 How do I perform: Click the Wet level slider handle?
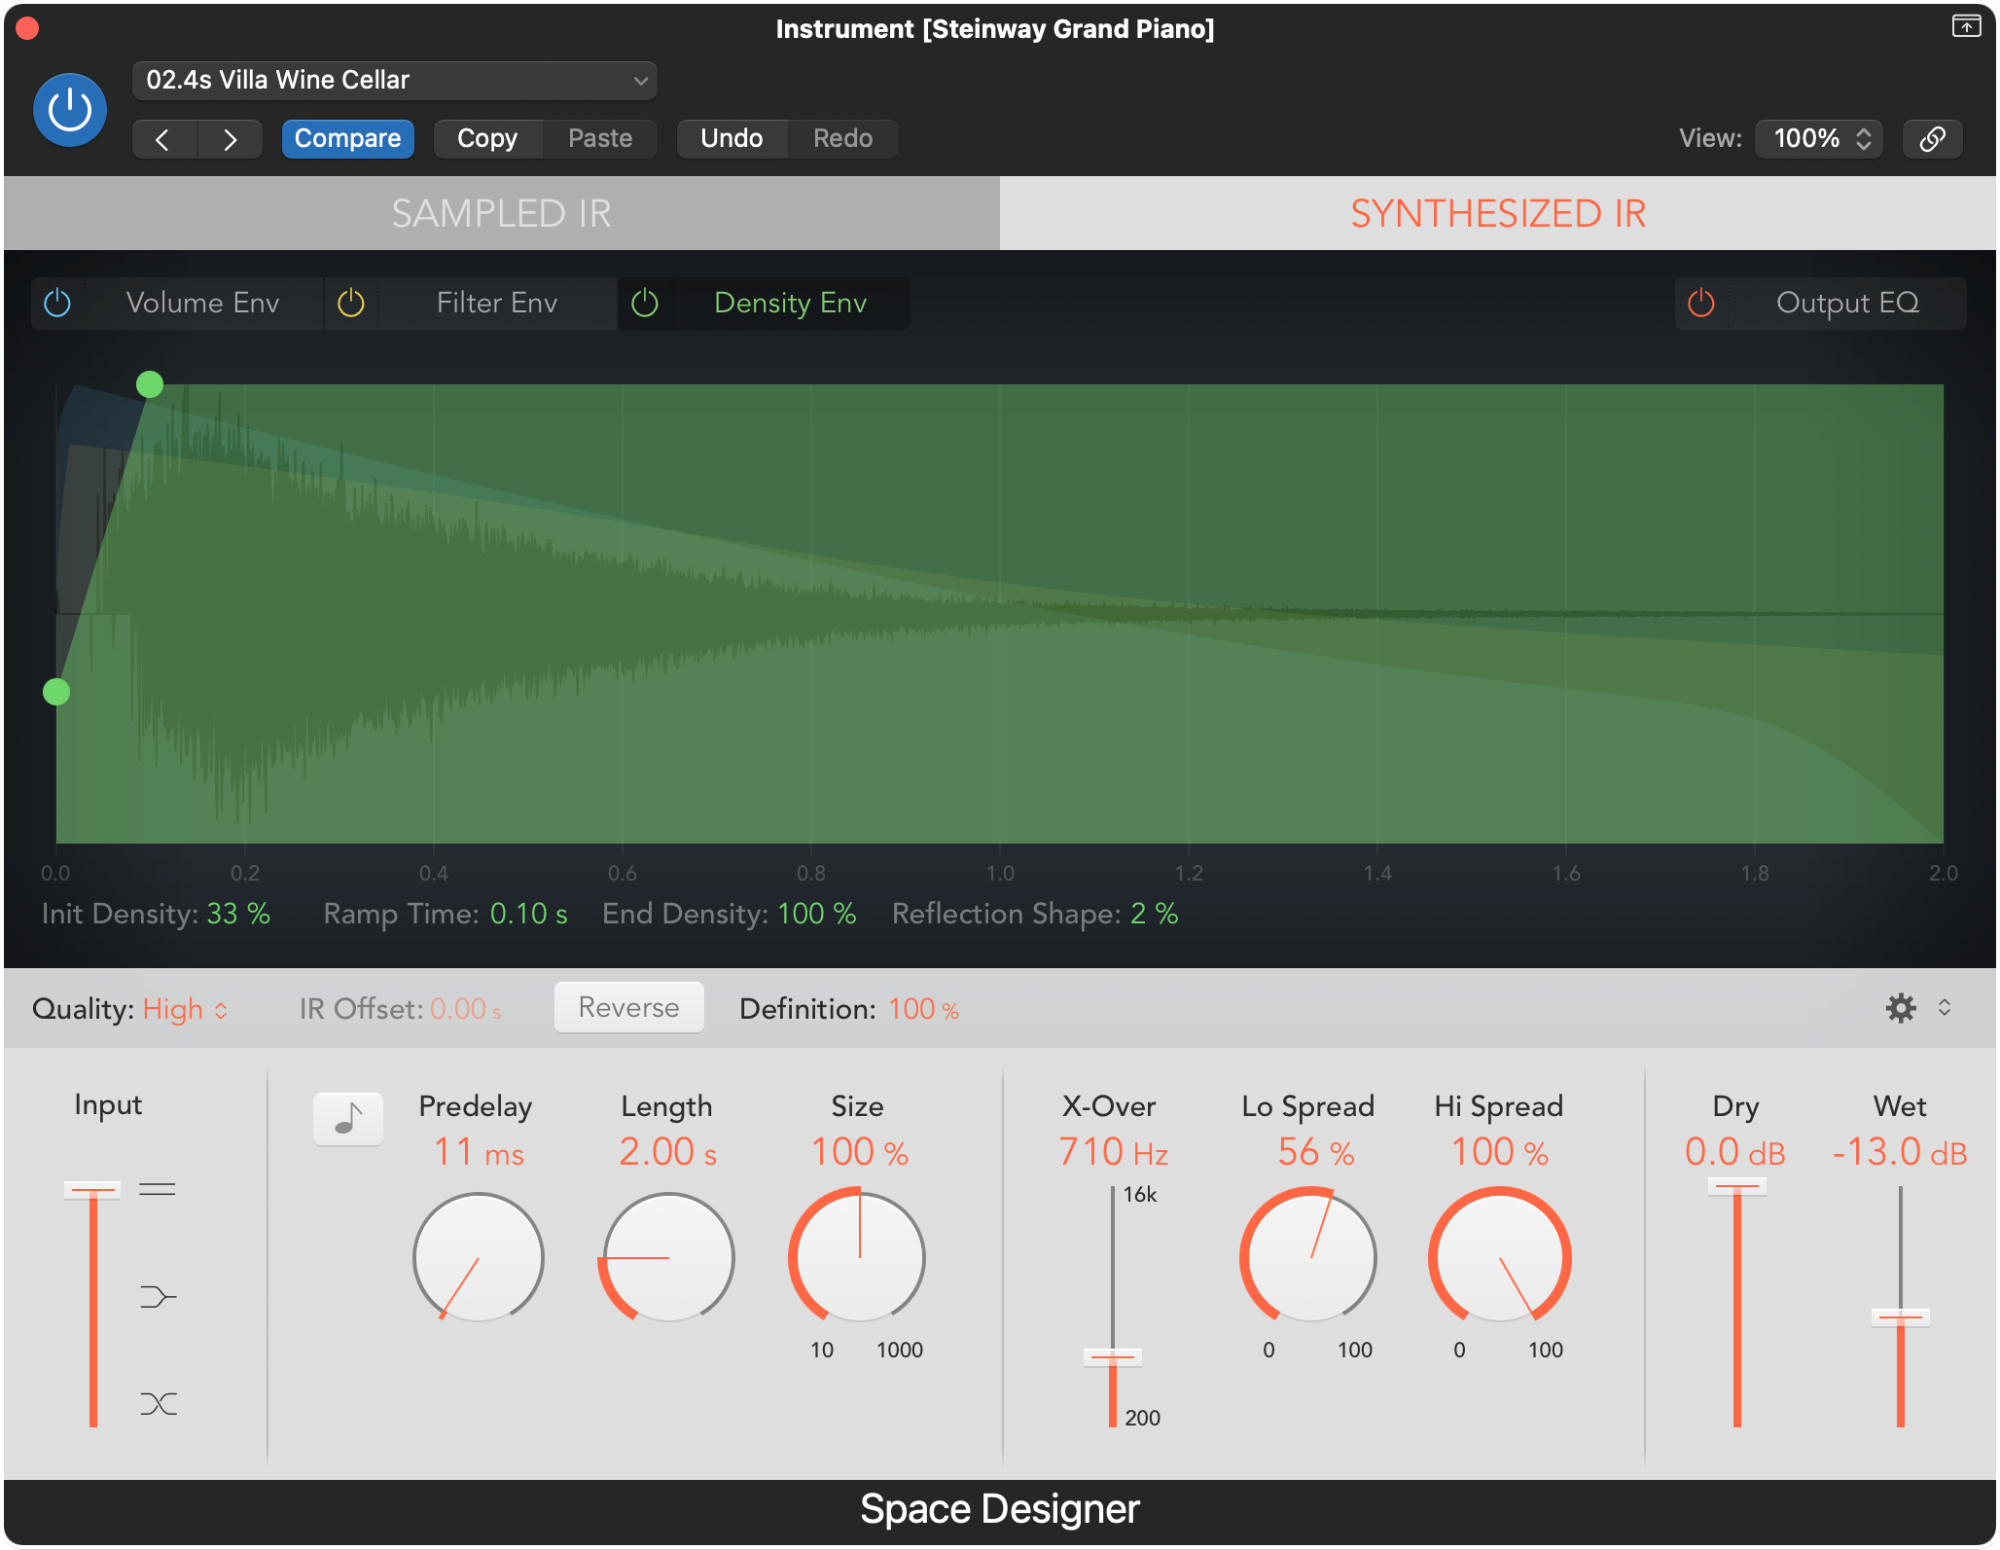pyautogui.click(x=1900, y=1317)
